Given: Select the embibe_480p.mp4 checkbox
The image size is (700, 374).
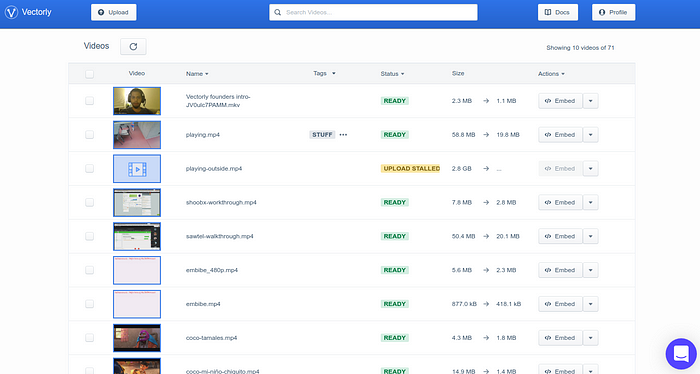Looking at the screenshot, I should pyautogui.click(x=89, y=270).
